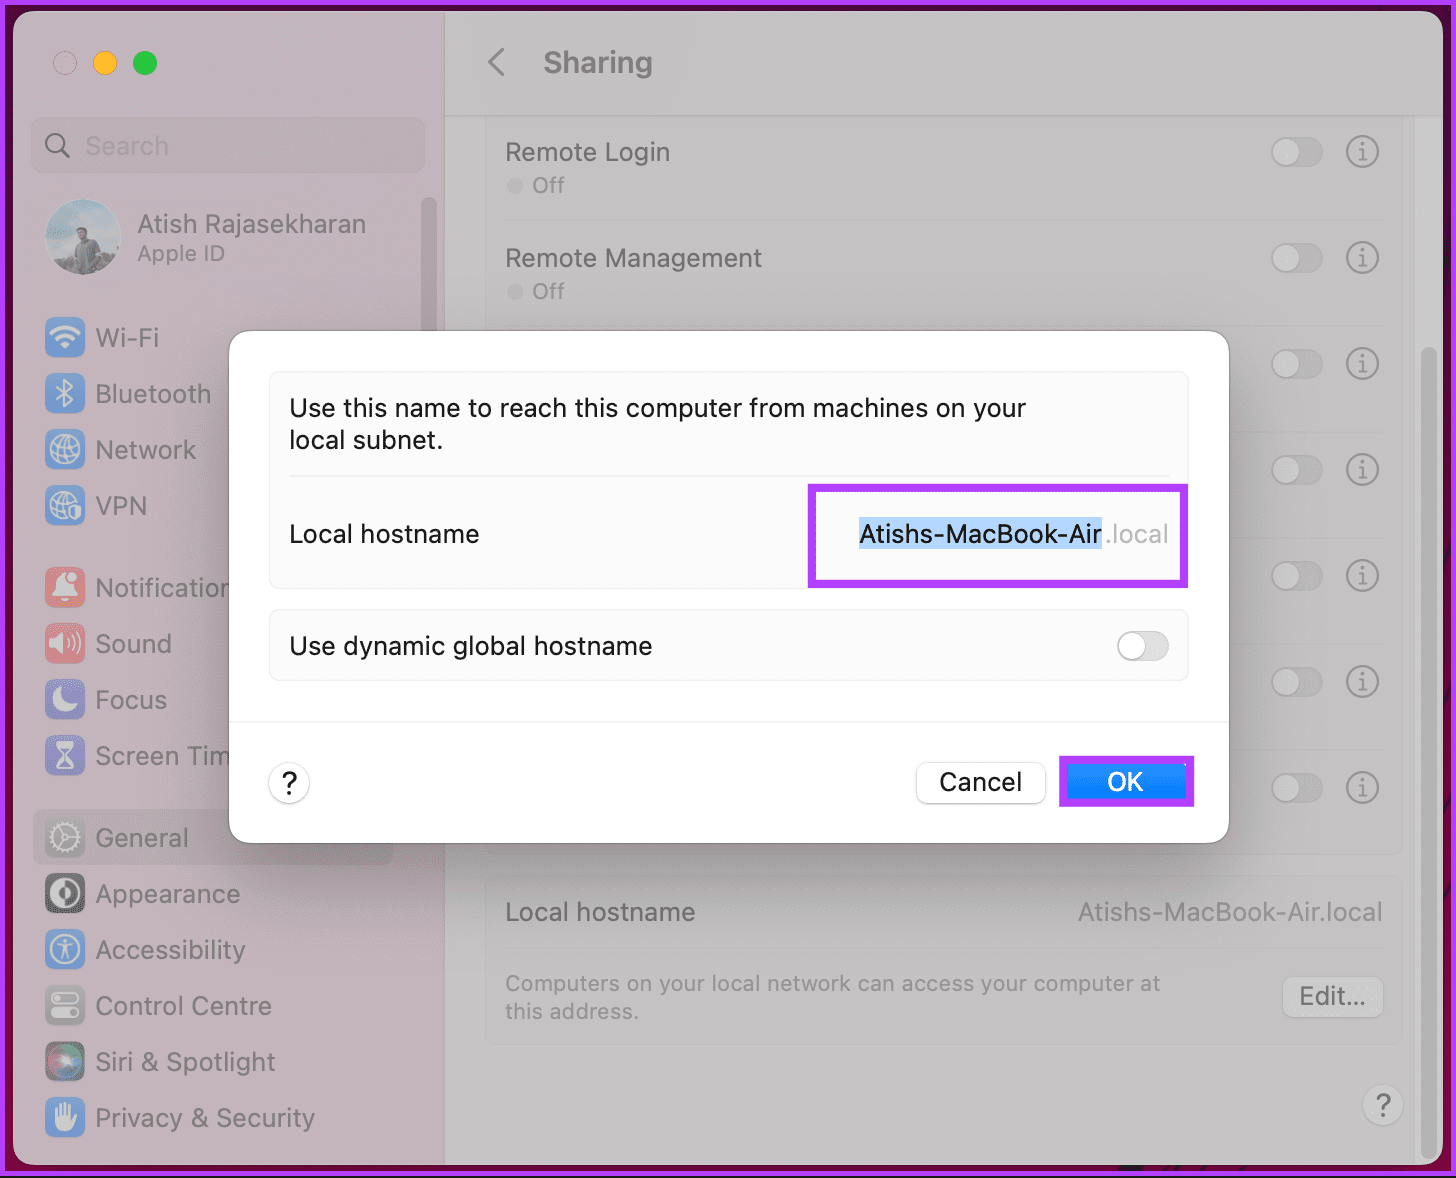This screenshot has width=1456, height=1178.
Task: Click the Accessibility icon
Action: [x=65, y=950]
